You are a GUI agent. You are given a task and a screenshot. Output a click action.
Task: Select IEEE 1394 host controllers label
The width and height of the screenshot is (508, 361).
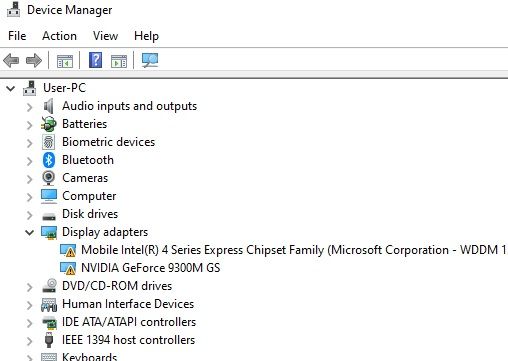[x=128, y=340]
